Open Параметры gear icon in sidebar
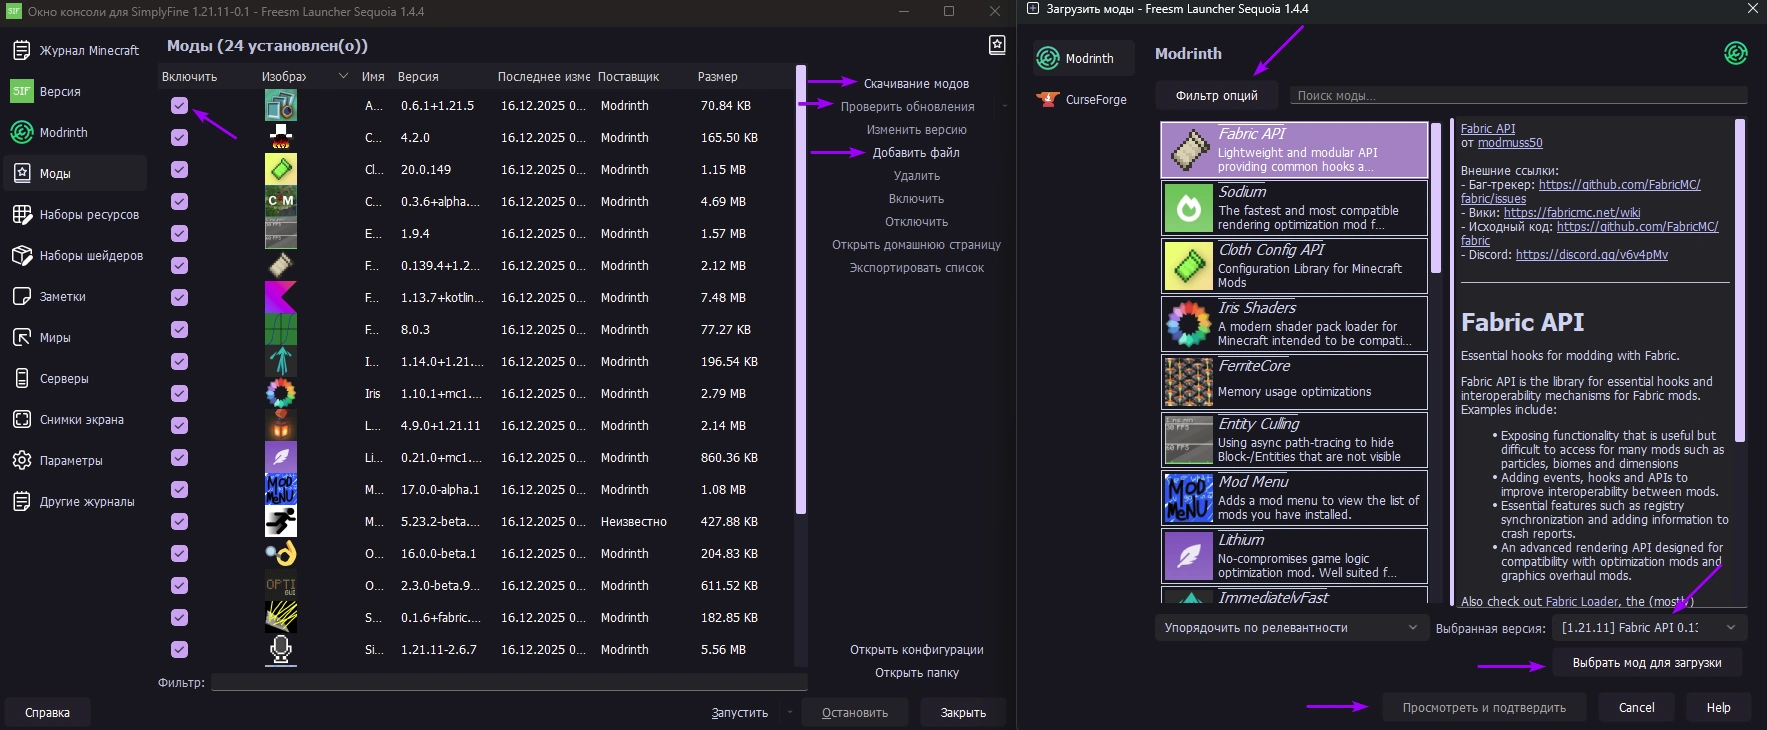This screenshot has height=730, width=1767. [x=22, y=461]
